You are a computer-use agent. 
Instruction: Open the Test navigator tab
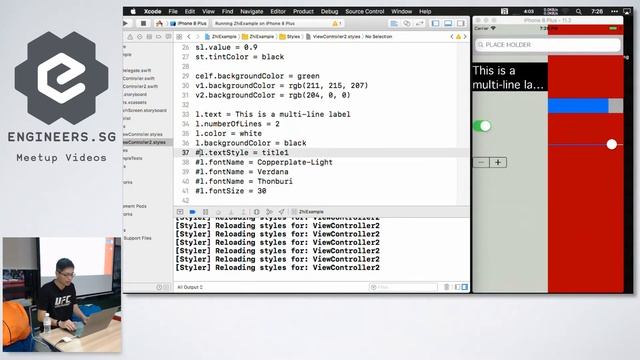[140, 37]
